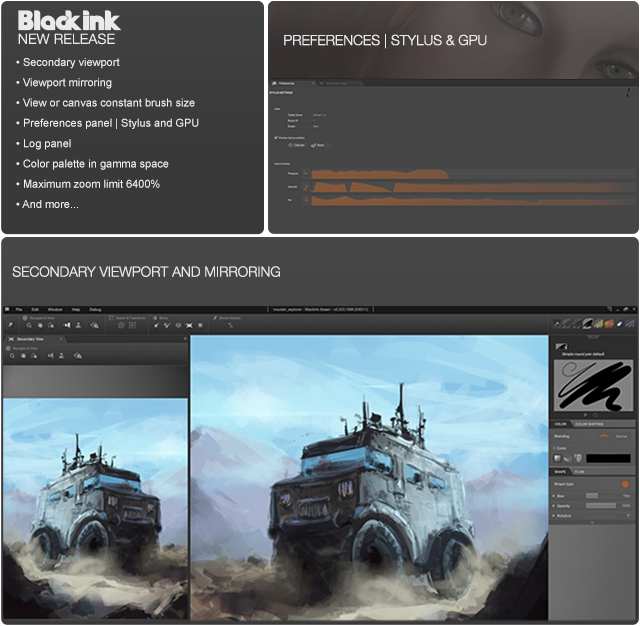
Task: Click the reset view icon in main toolbar
Action: [78, 325]
